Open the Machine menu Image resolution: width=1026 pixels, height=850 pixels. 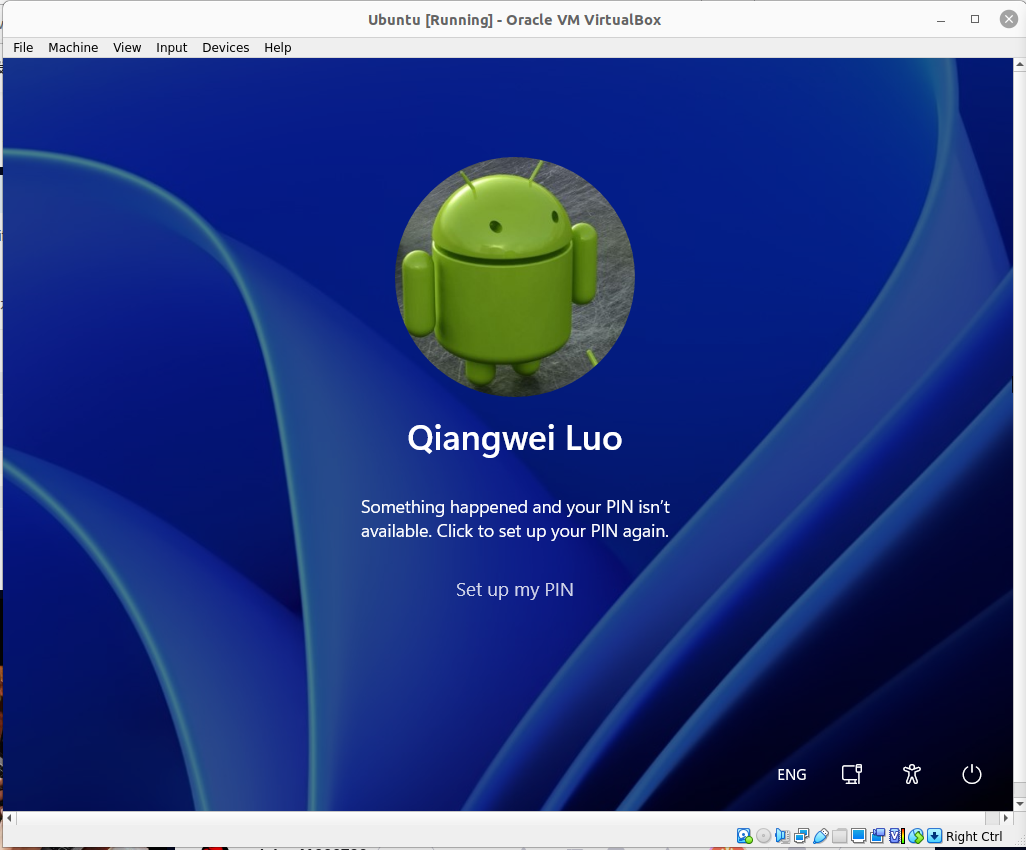(x=73, y=48)
